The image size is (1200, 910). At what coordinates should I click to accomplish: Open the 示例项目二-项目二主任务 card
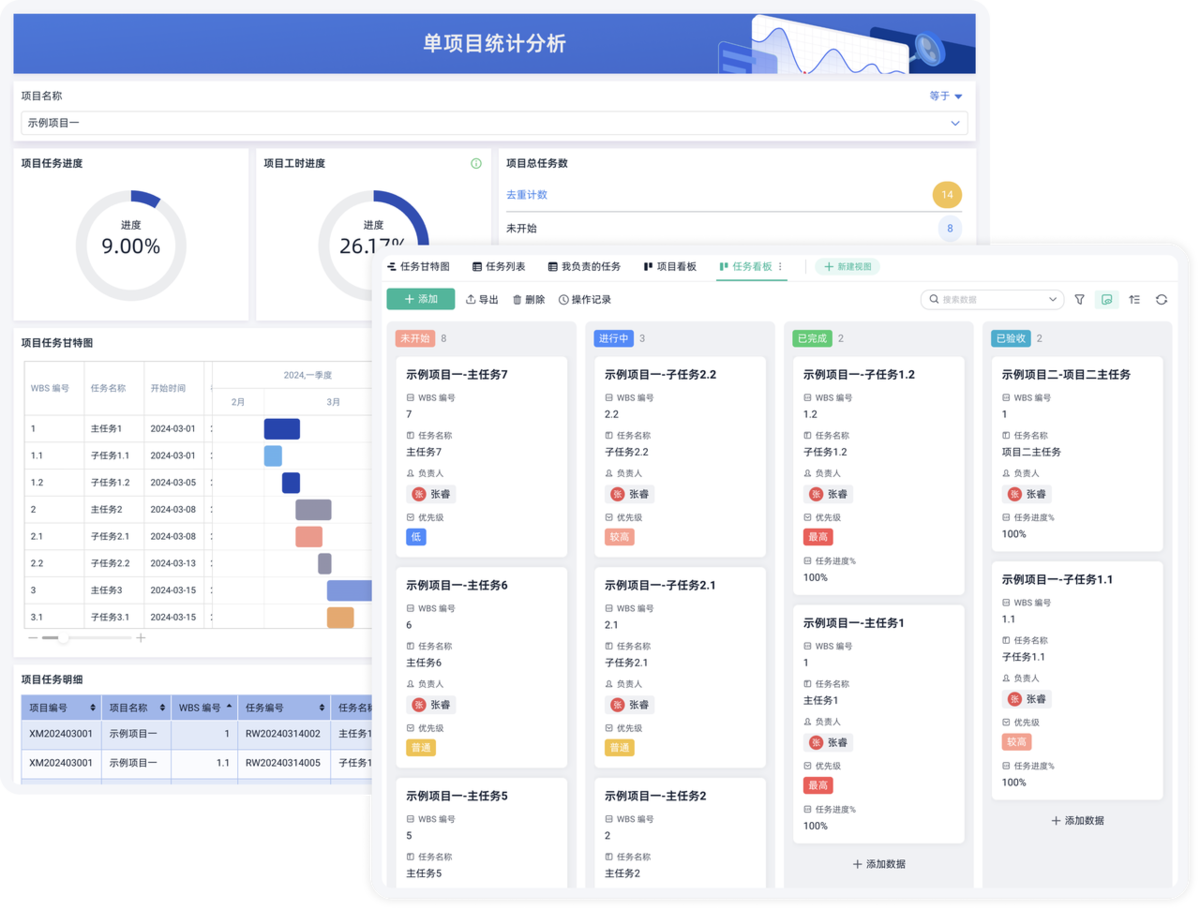1077,454
